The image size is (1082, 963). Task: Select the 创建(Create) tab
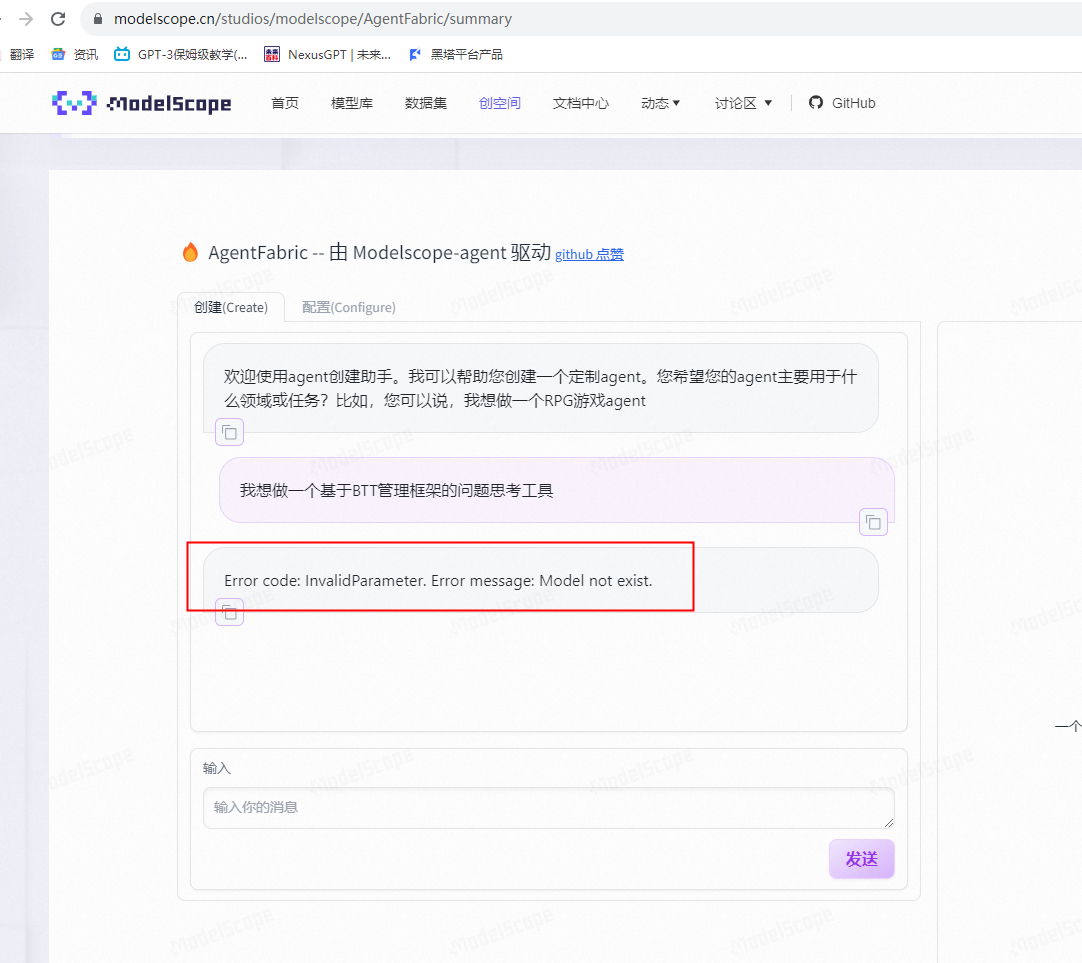click(x=231, y=307)
